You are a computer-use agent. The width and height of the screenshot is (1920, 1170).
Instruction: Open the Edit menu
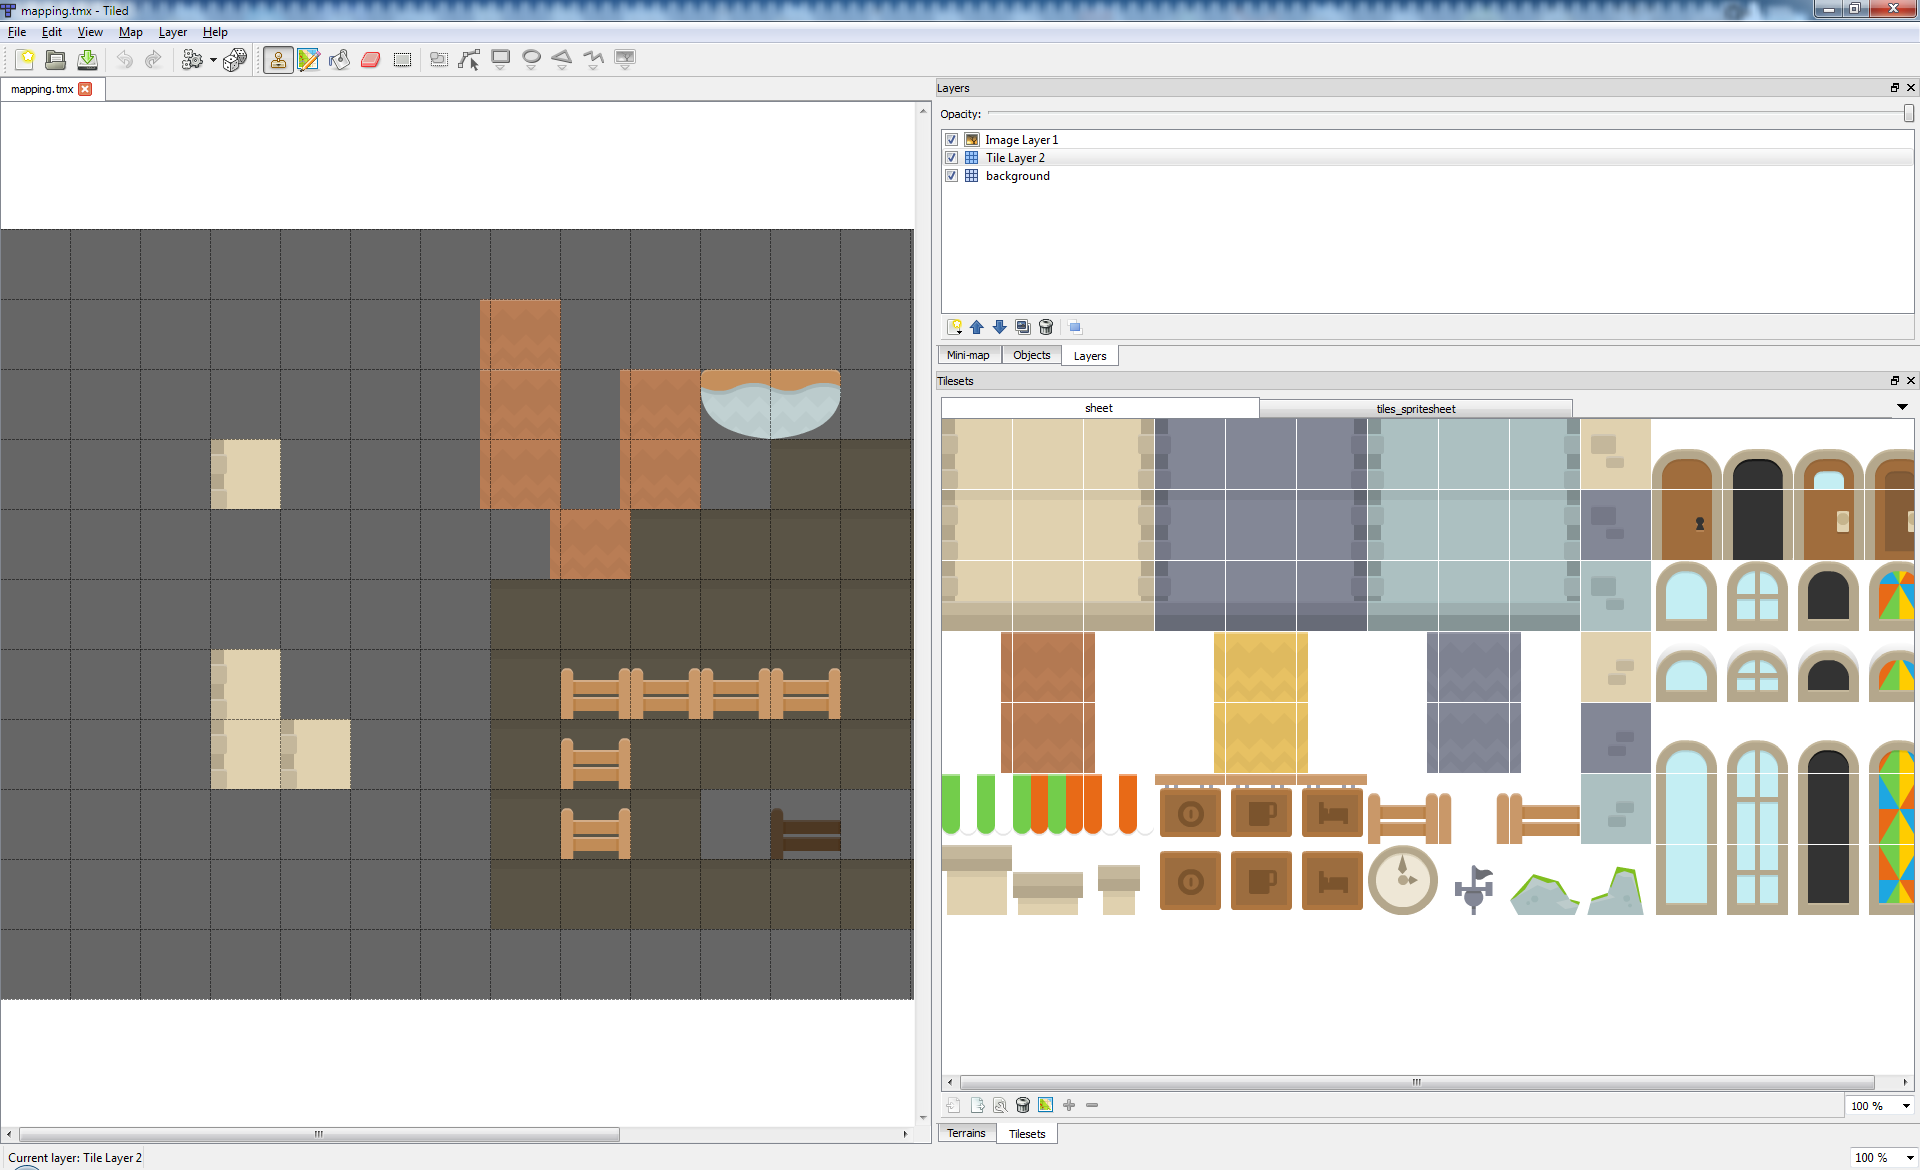click(x=52, y=32)
